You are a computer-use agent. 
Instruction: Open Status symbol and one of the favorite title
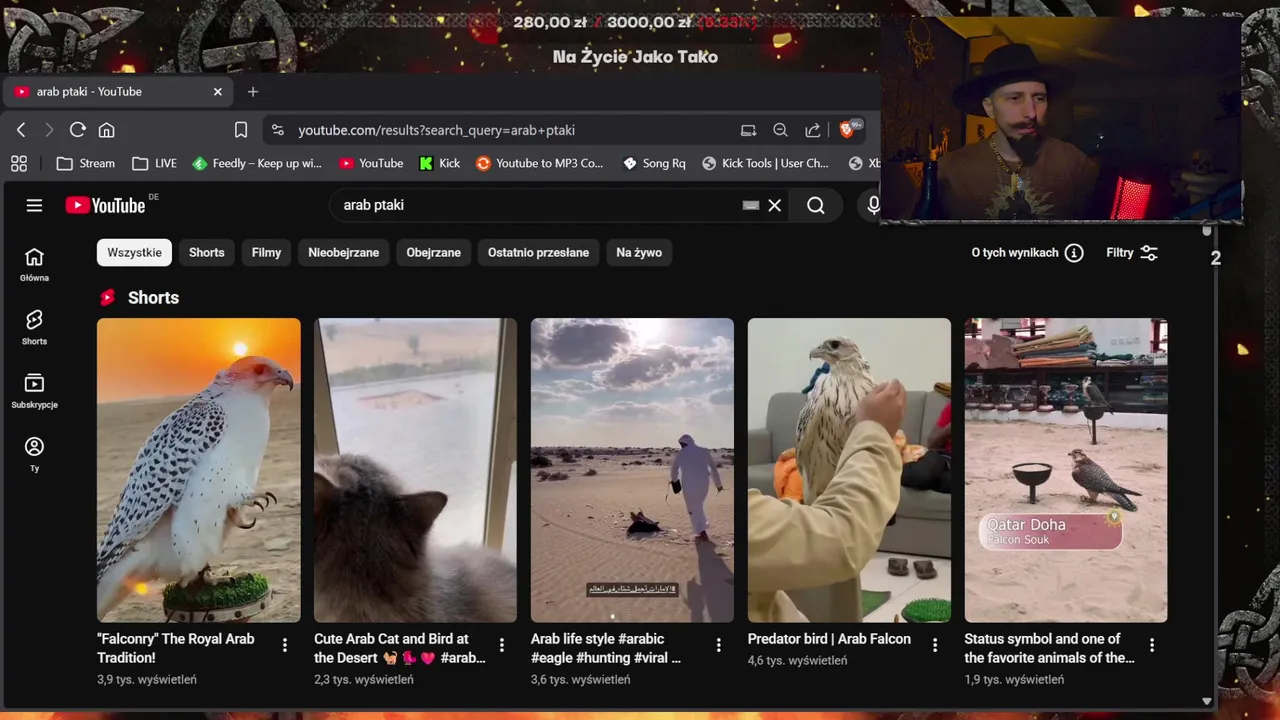[x=1049, y=648]
